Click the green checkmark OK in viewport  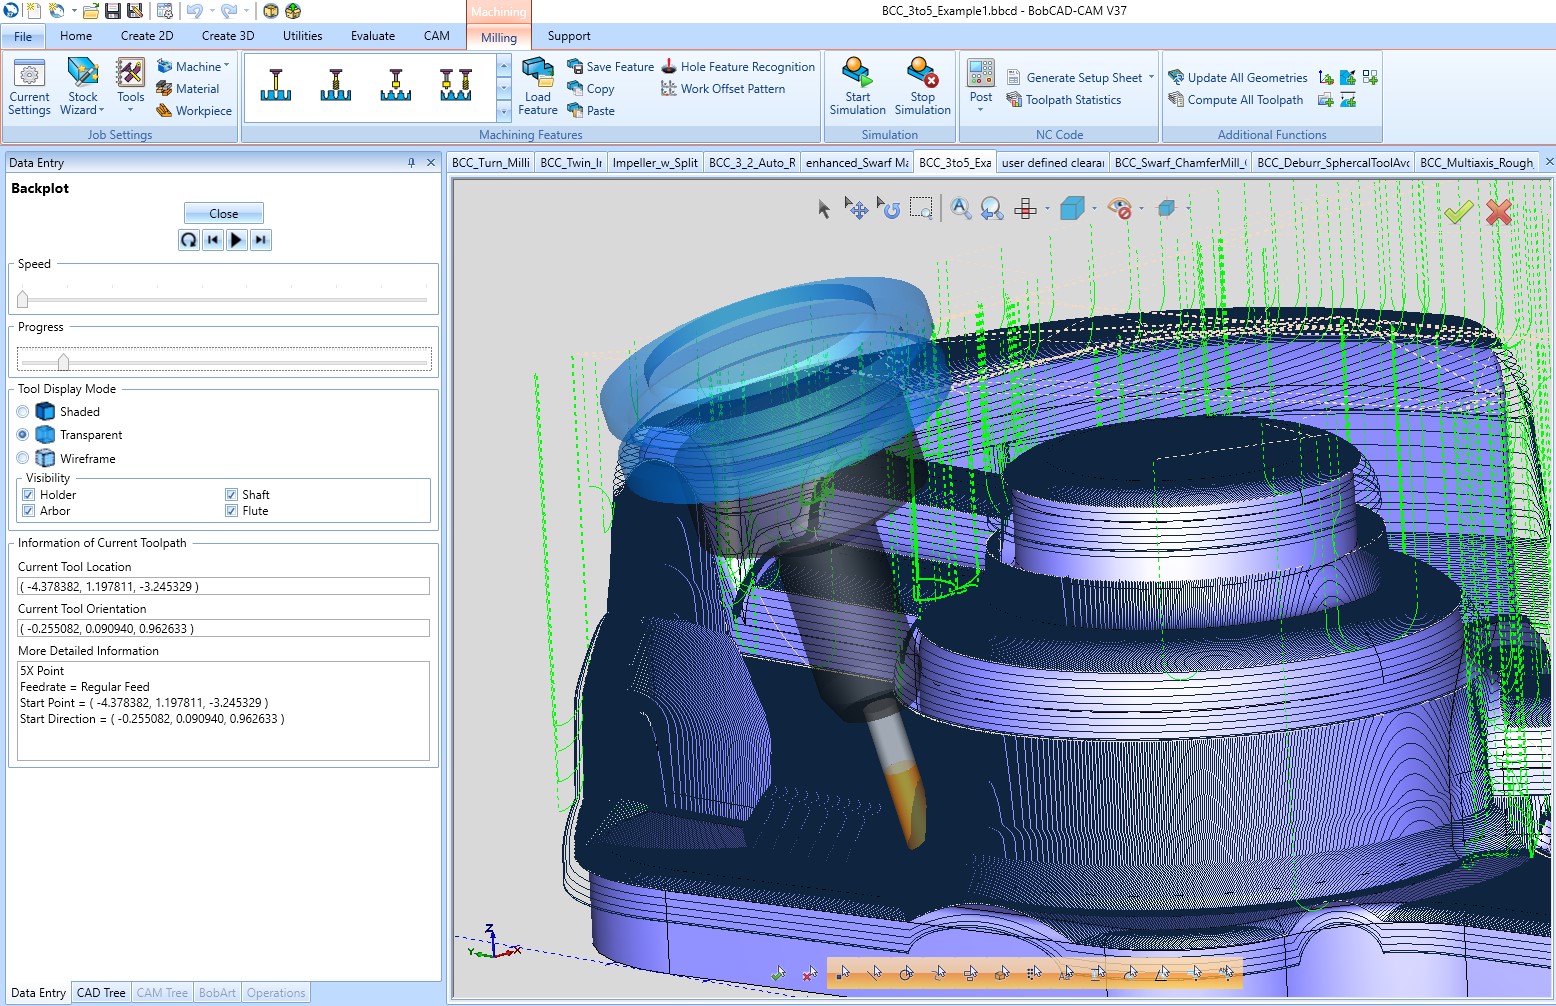tap(1458, 211)
